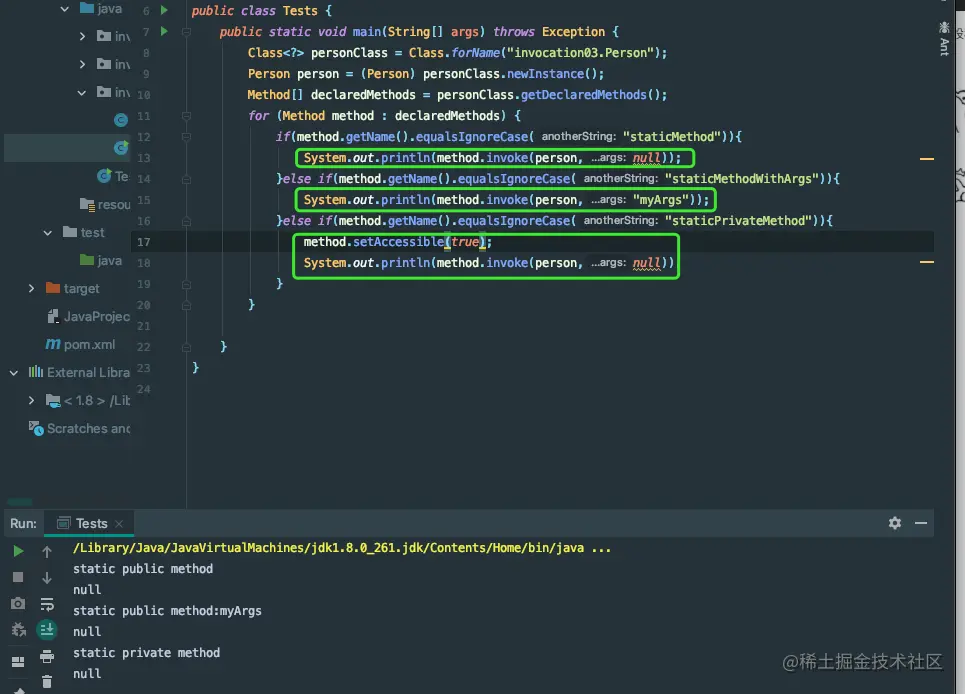Click the forName call on line 8

pos(476,53)
